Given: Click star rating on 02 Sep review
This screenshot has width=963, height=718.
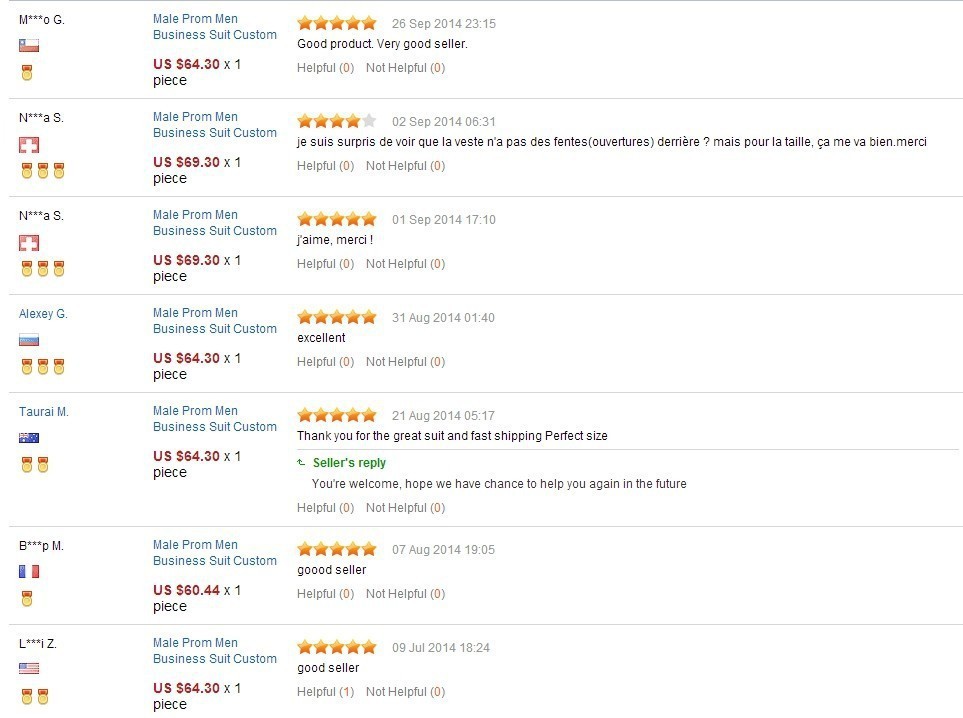Looking at the screenshot, I should [x=337, y=122].
